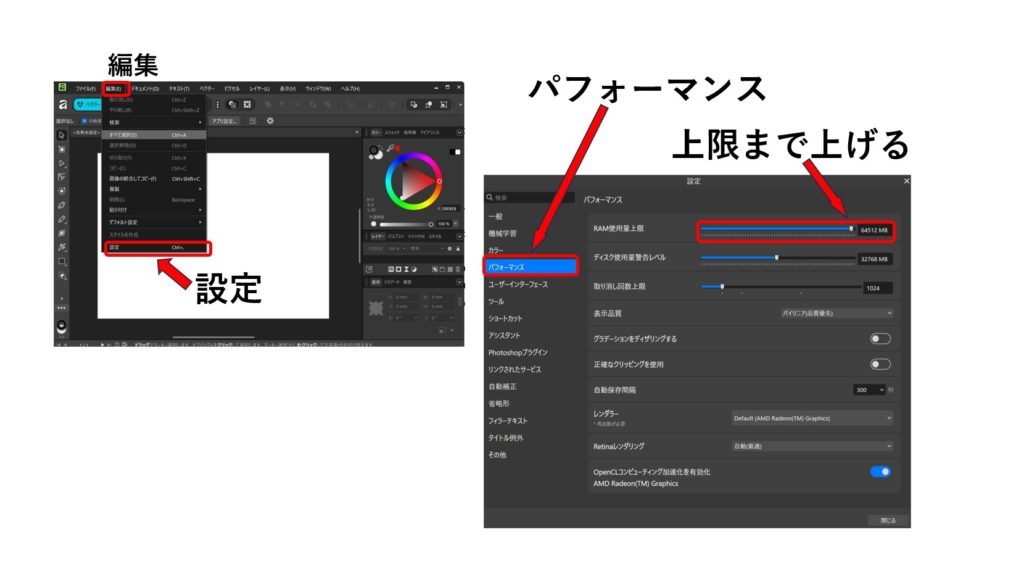
Task: Click the HSL color wheel triangle
Action: click(414, 182)
